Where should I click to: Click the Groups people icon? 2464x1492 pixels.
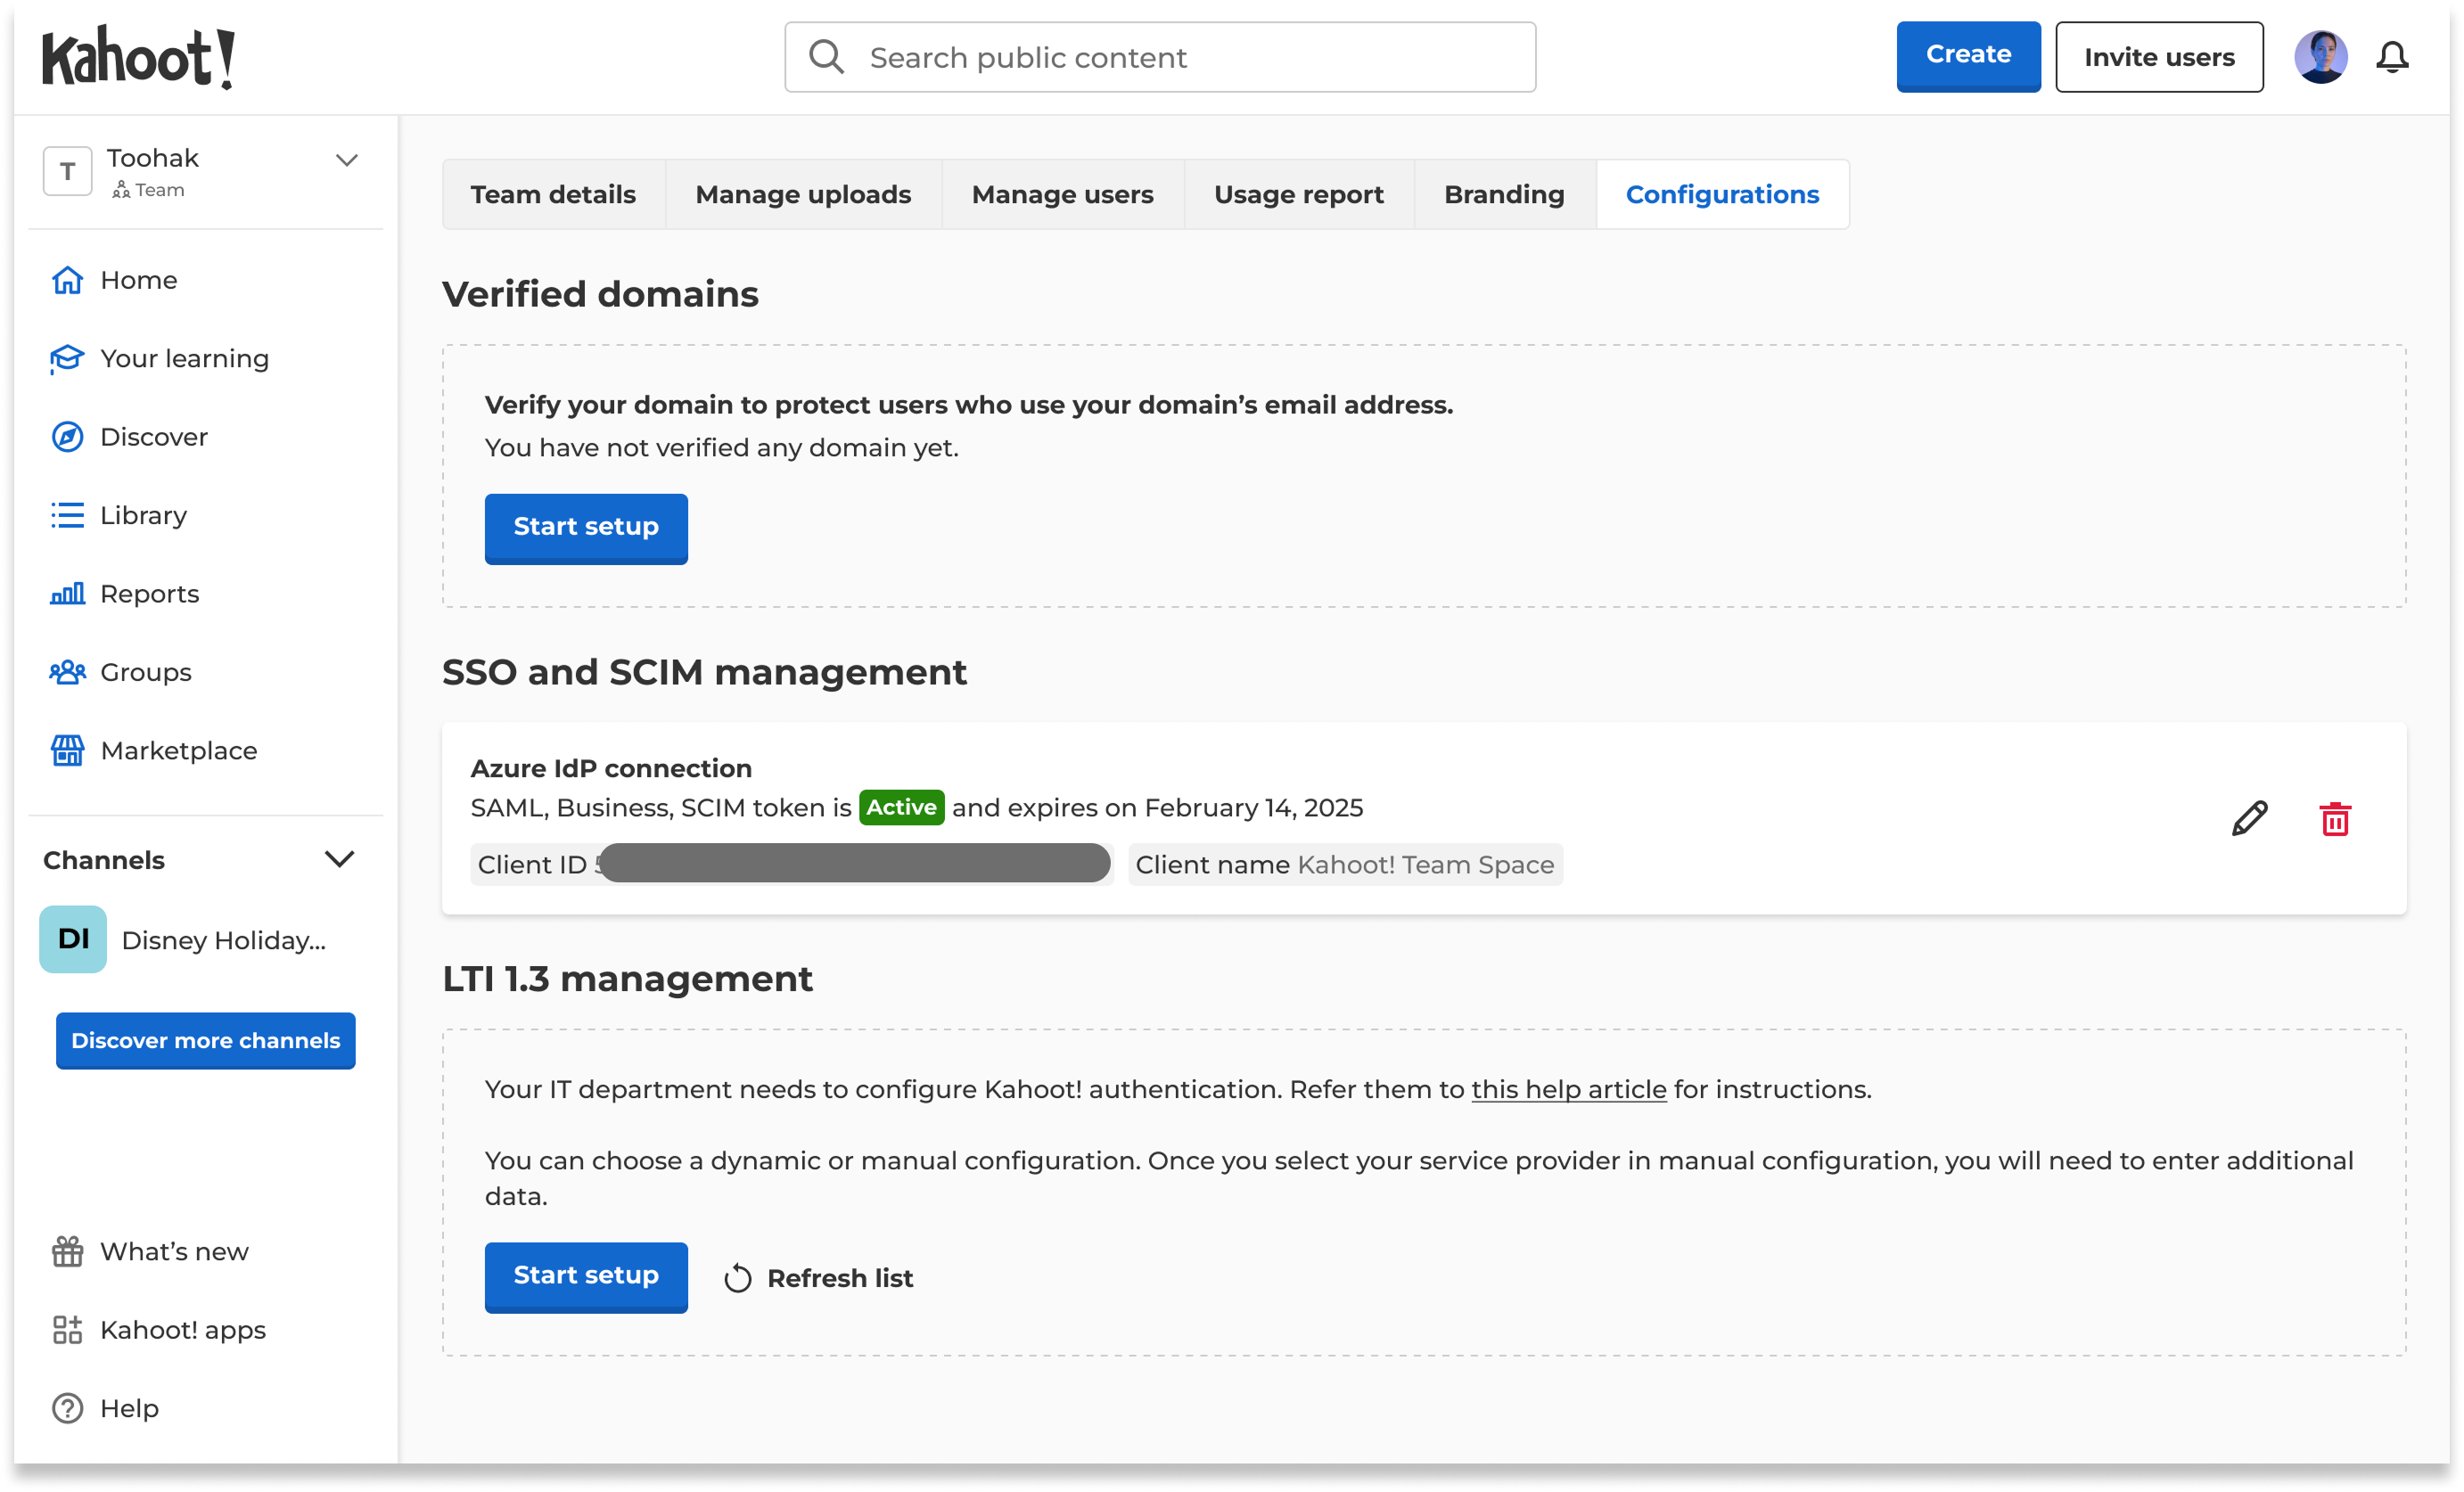[x=67, y=672]
